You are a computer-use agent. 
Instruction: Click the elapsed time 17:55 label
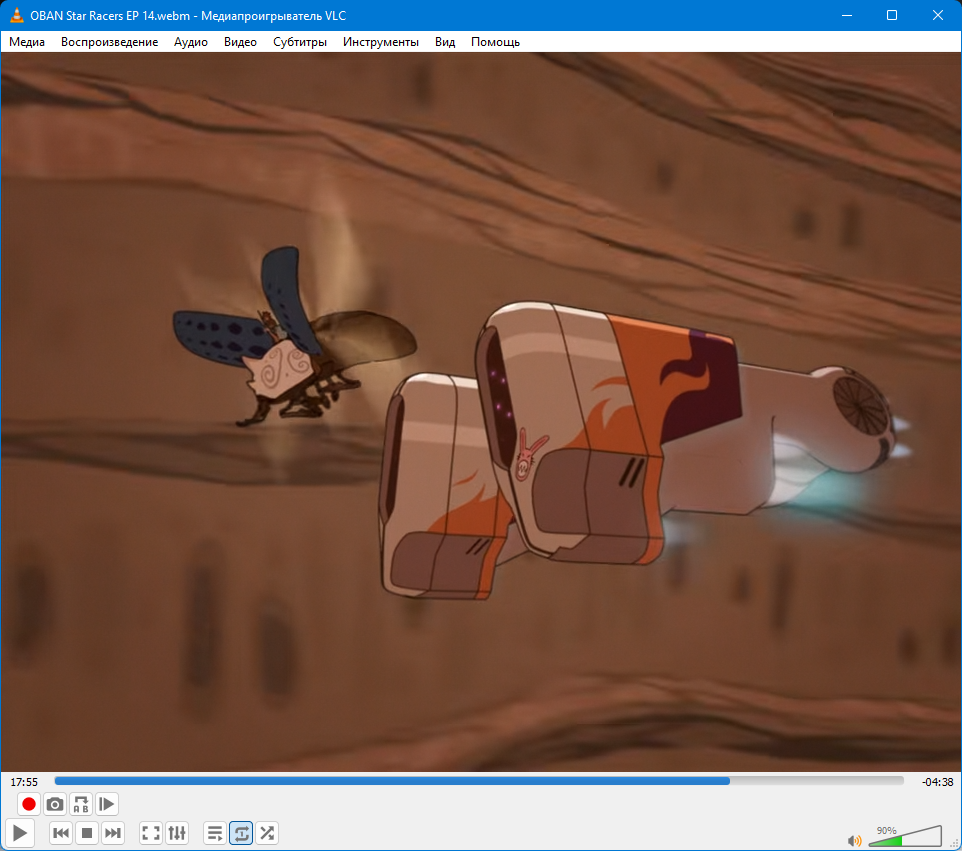(24, 782)
